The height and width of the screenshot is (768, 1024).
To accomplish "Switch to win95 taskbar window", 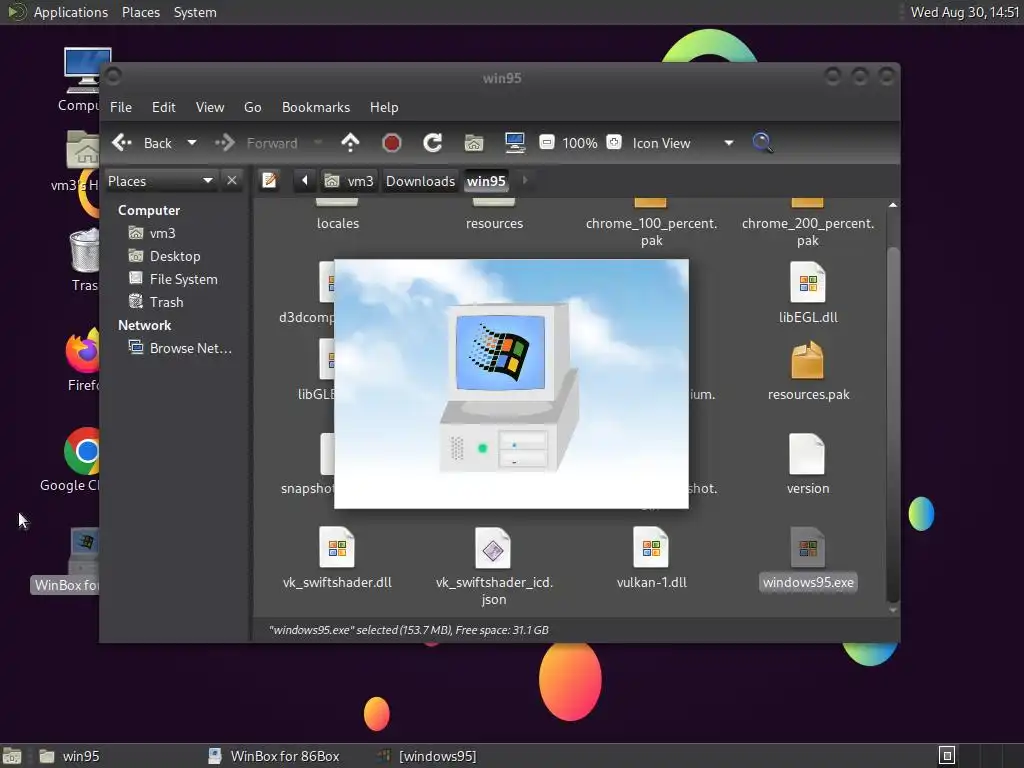I will (x=69, y=756).
